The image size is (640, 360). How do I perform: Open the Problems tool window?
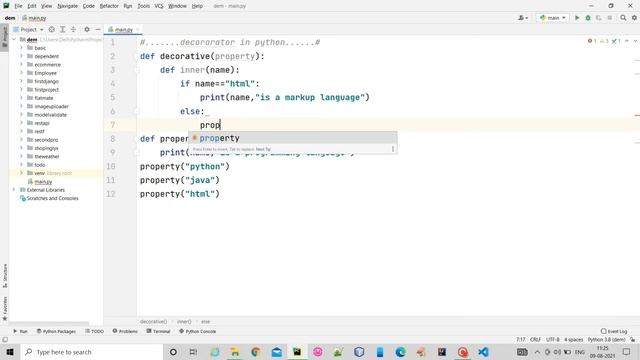[x=125, y=331]
